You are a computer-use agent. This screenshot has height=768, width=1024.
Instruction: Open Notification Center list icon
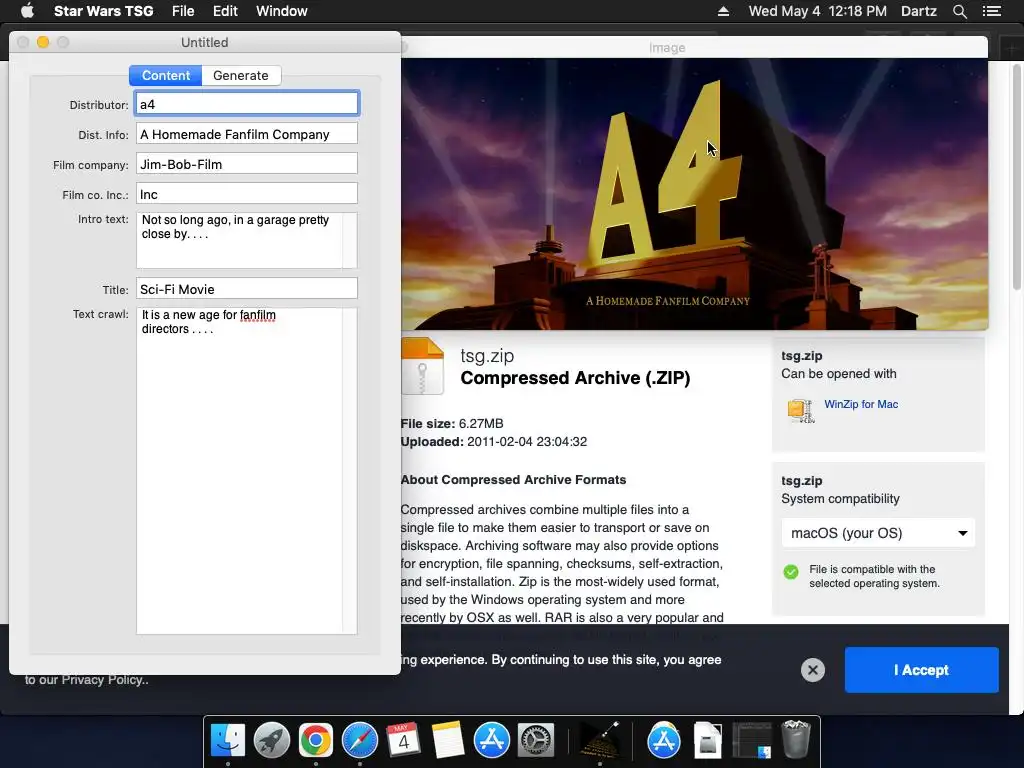click(992, 11)
